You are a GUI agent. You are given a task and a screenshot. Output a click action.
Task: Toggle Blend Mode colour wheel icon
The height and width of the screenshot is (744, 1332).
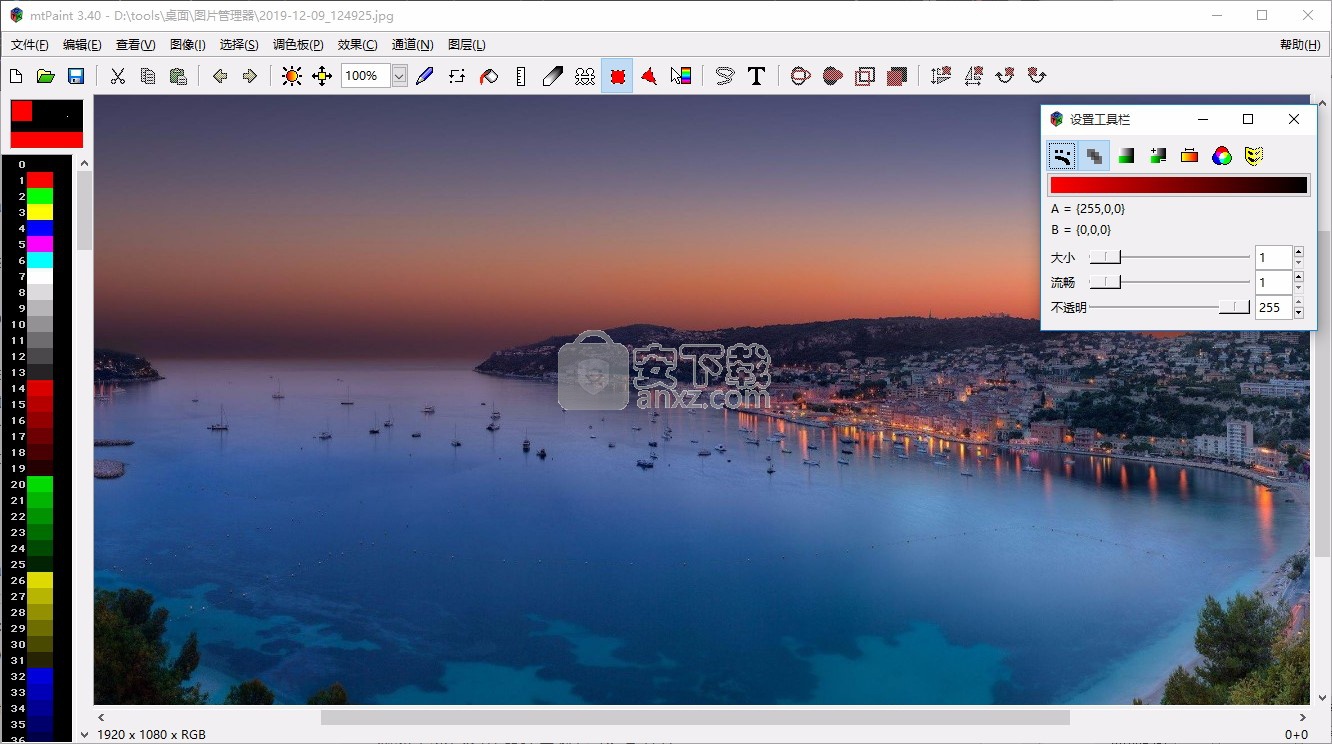(x=1222, y=155)
